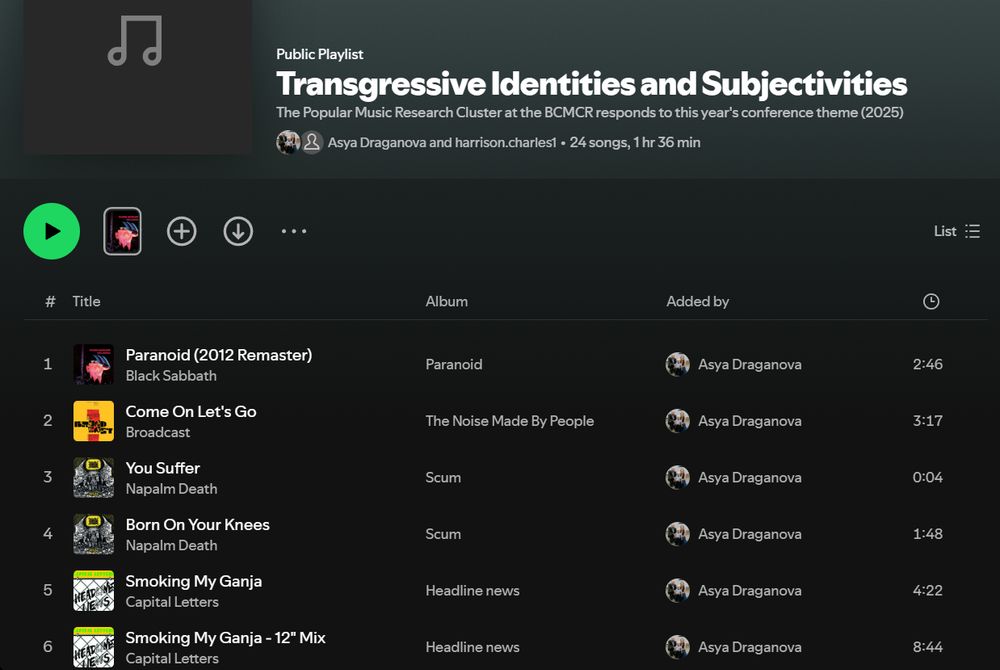Open Asya Draganova profile avatar in header
Screen dimensions: 1000x670
[x=288, y=142]
